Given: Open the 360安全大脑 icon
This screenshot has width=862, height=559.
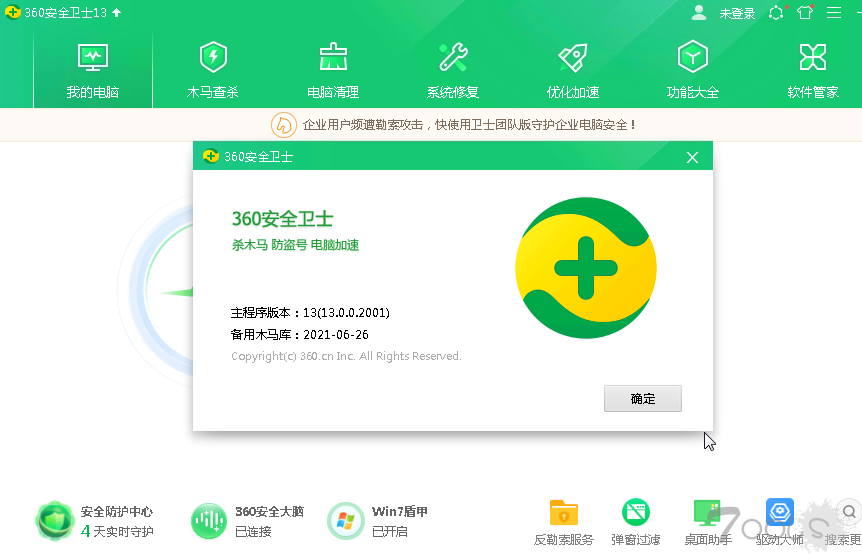Looking at the screenshot, I should coord(209,521).
